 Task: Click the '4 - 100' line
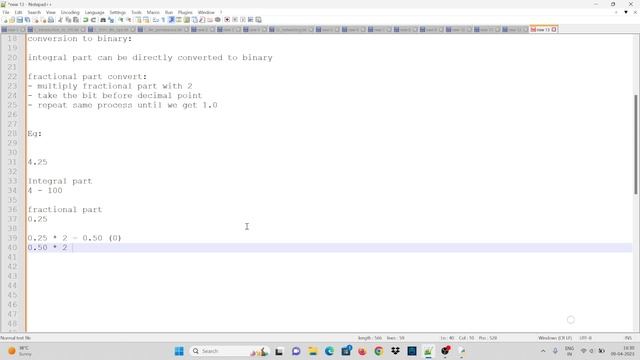pos(45,191)
